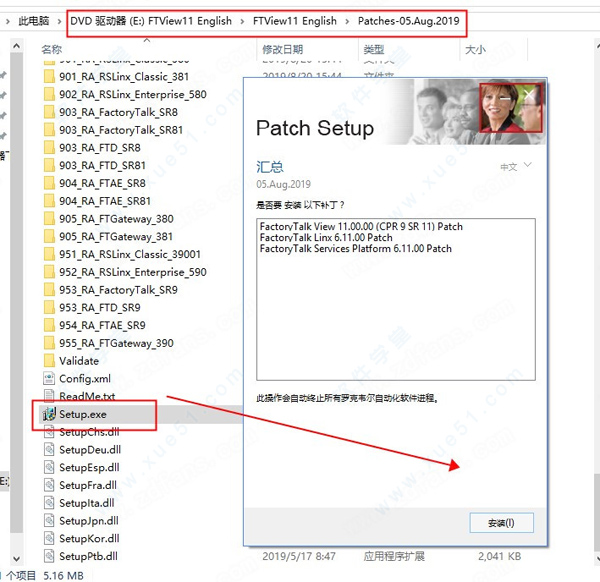This screenshot has width=600, height=582.
Task: Sort by 名称 column header
Action: pos(52,49)
